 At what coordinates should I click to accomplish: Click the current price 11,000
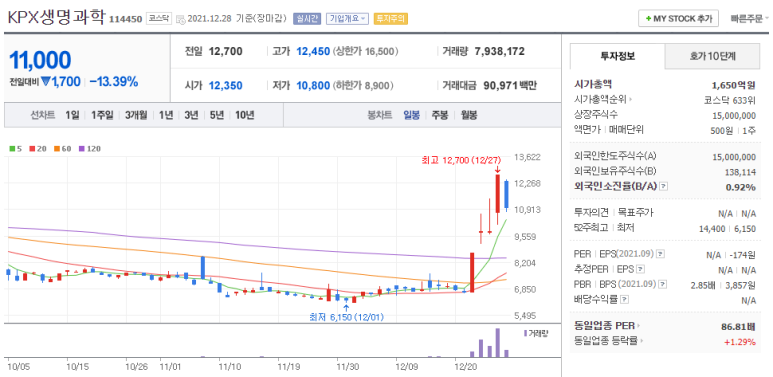[40, 60]
